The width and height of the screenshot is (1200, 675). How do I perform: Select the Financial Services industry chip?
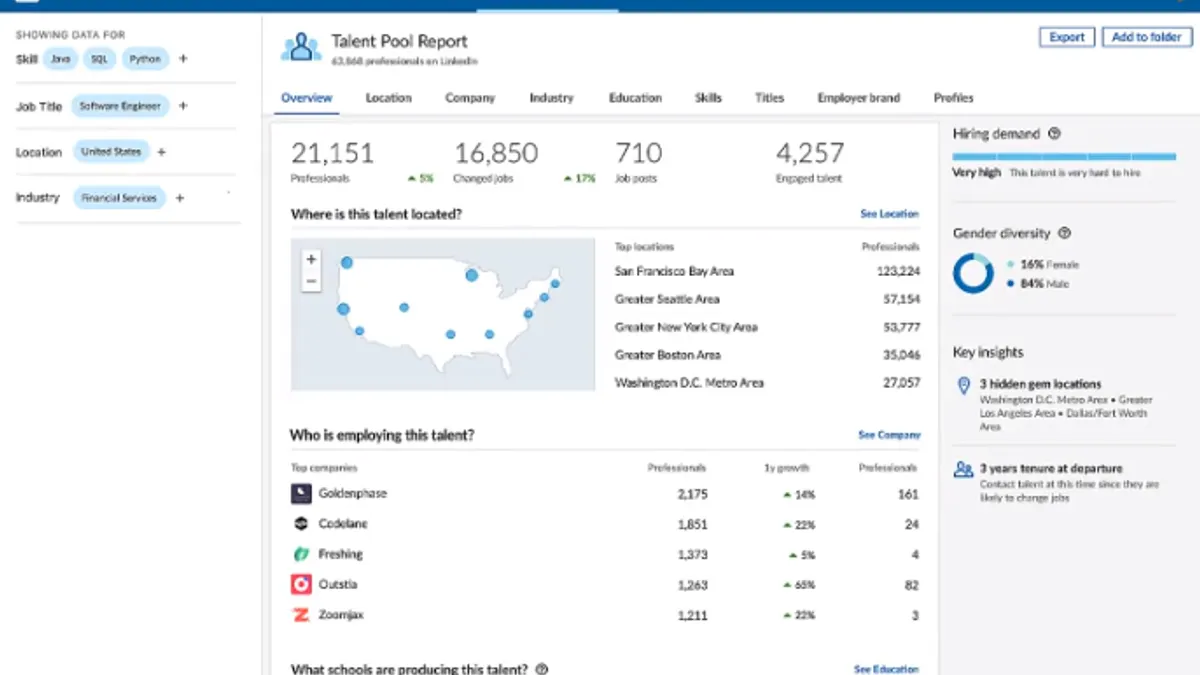(119, 198)
